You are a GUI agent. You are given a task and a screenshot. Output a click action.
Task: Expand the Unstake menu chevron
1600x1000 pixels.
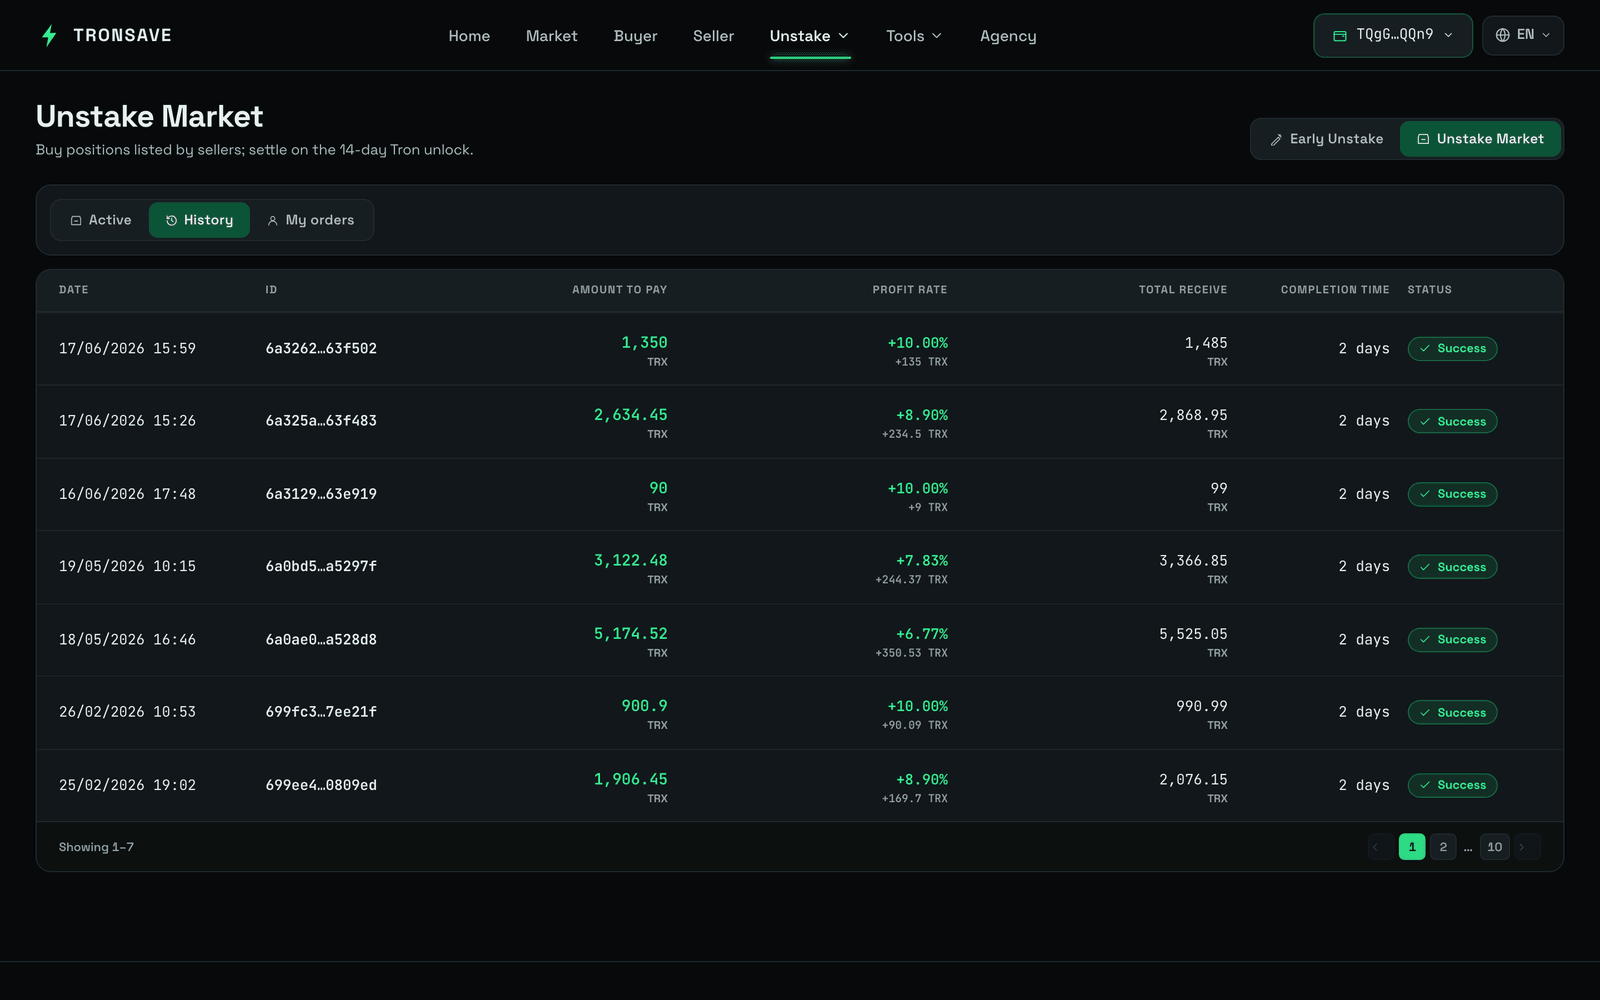pos(843,36)
